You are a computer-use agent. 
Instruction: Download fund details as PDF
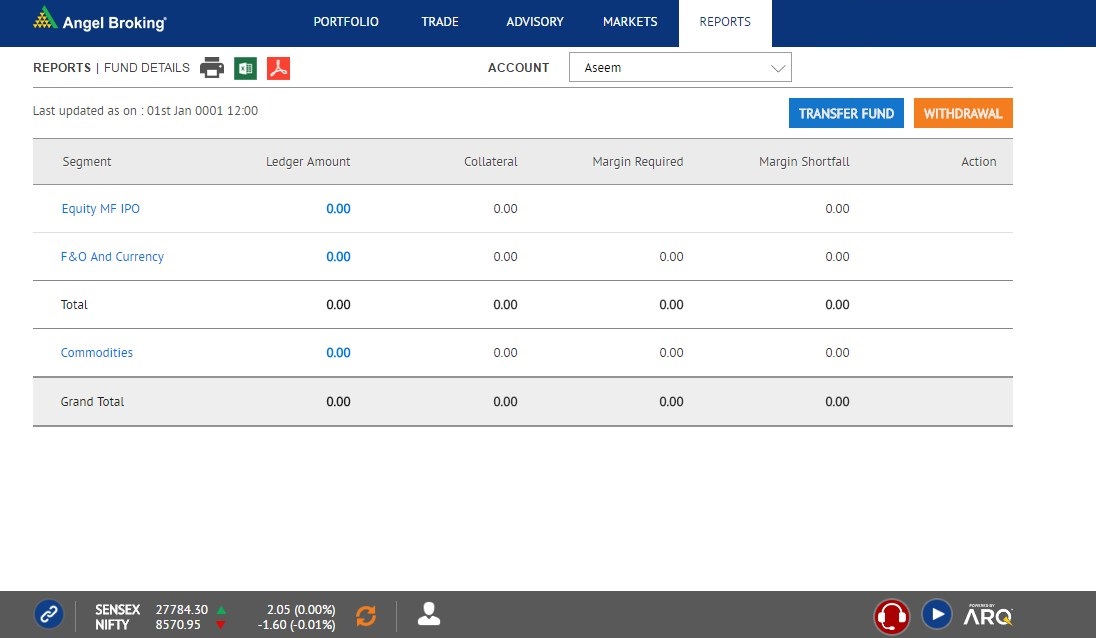click(x=278, y=68)
